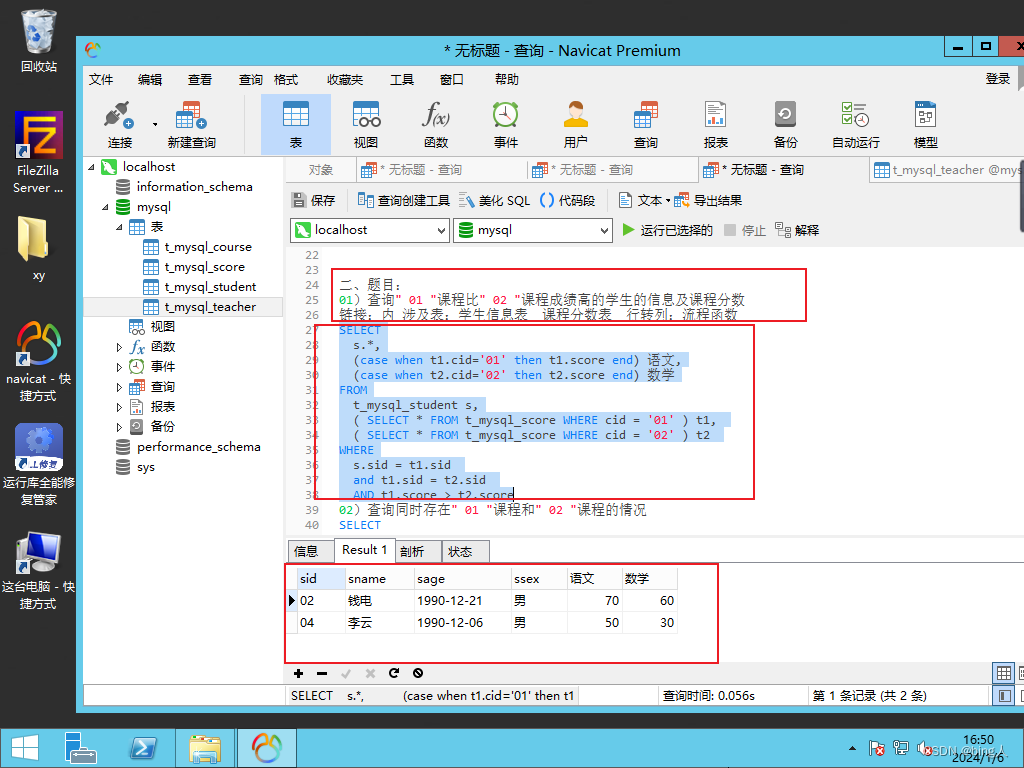This screenshot has height=768, width=1024.
Task: Expand the 查询 tree node
Action: [119, 387]
